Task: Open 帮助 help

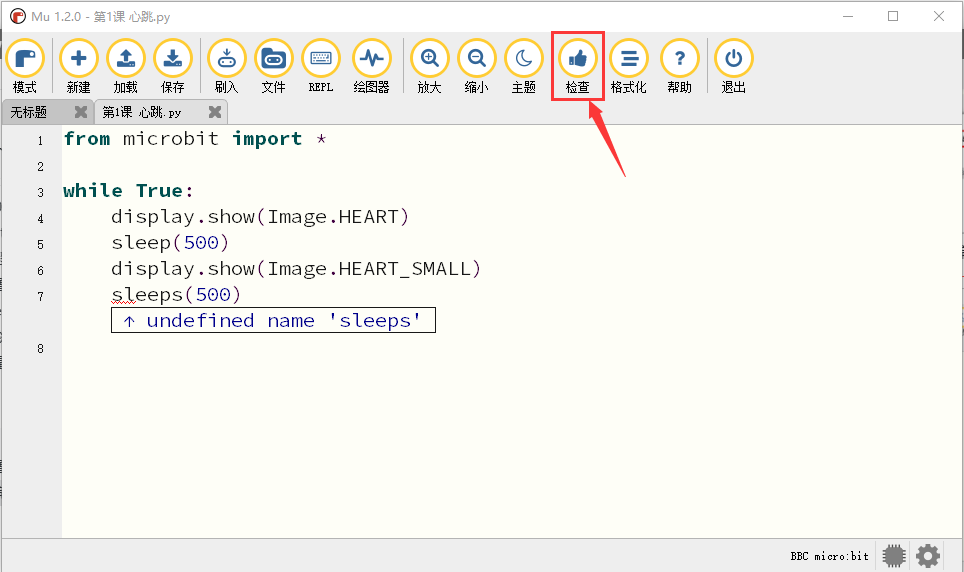Action: click(679, 66)
